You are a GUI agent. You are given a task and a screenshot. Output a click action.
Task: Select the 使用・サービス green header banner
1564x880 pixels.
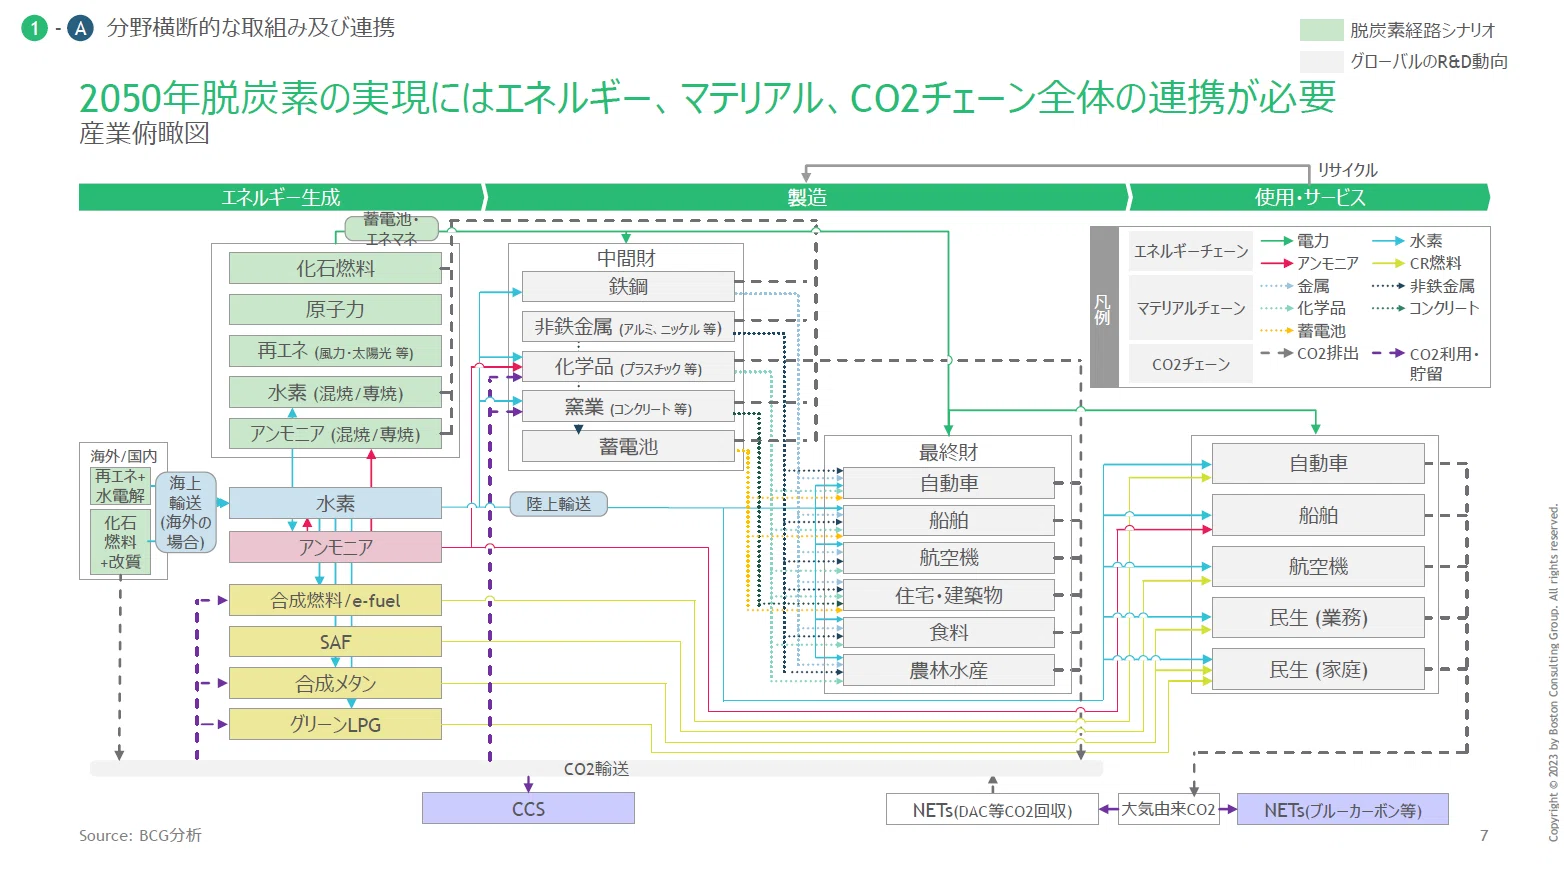1310,197
